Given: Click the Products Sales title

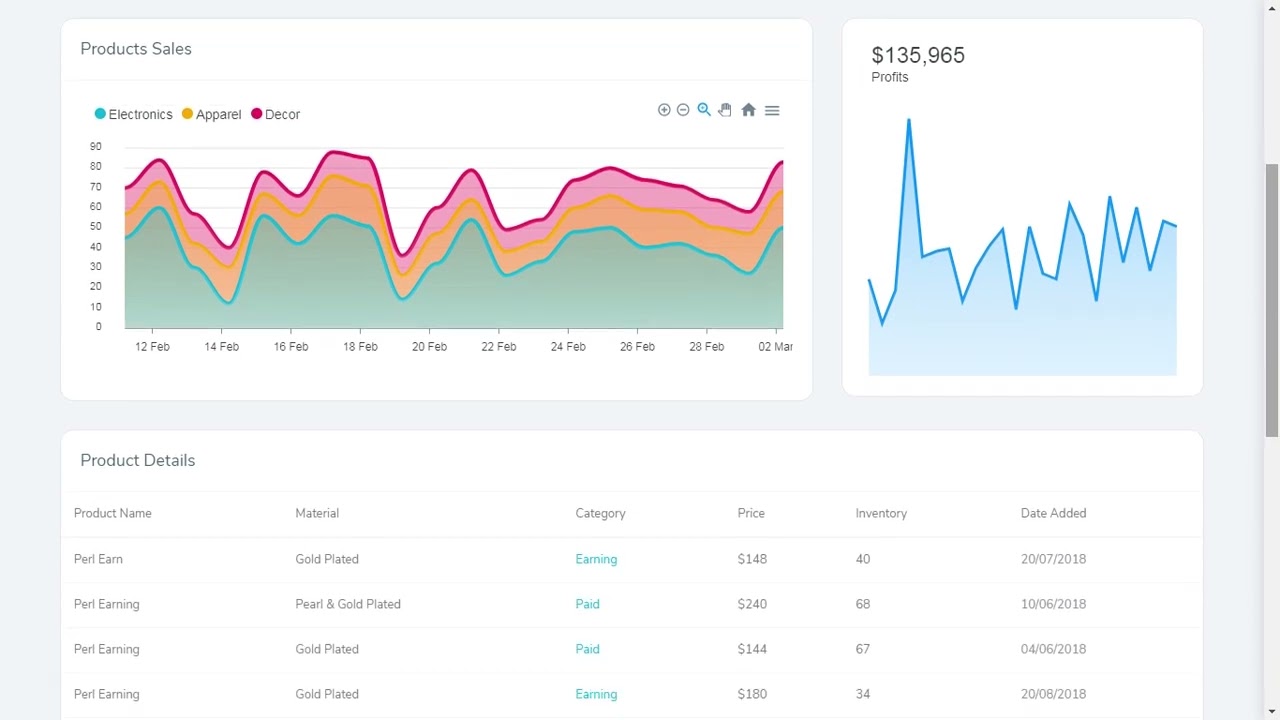Looking at the screenshot, I should pyautogui.click(x=136, y=49).
